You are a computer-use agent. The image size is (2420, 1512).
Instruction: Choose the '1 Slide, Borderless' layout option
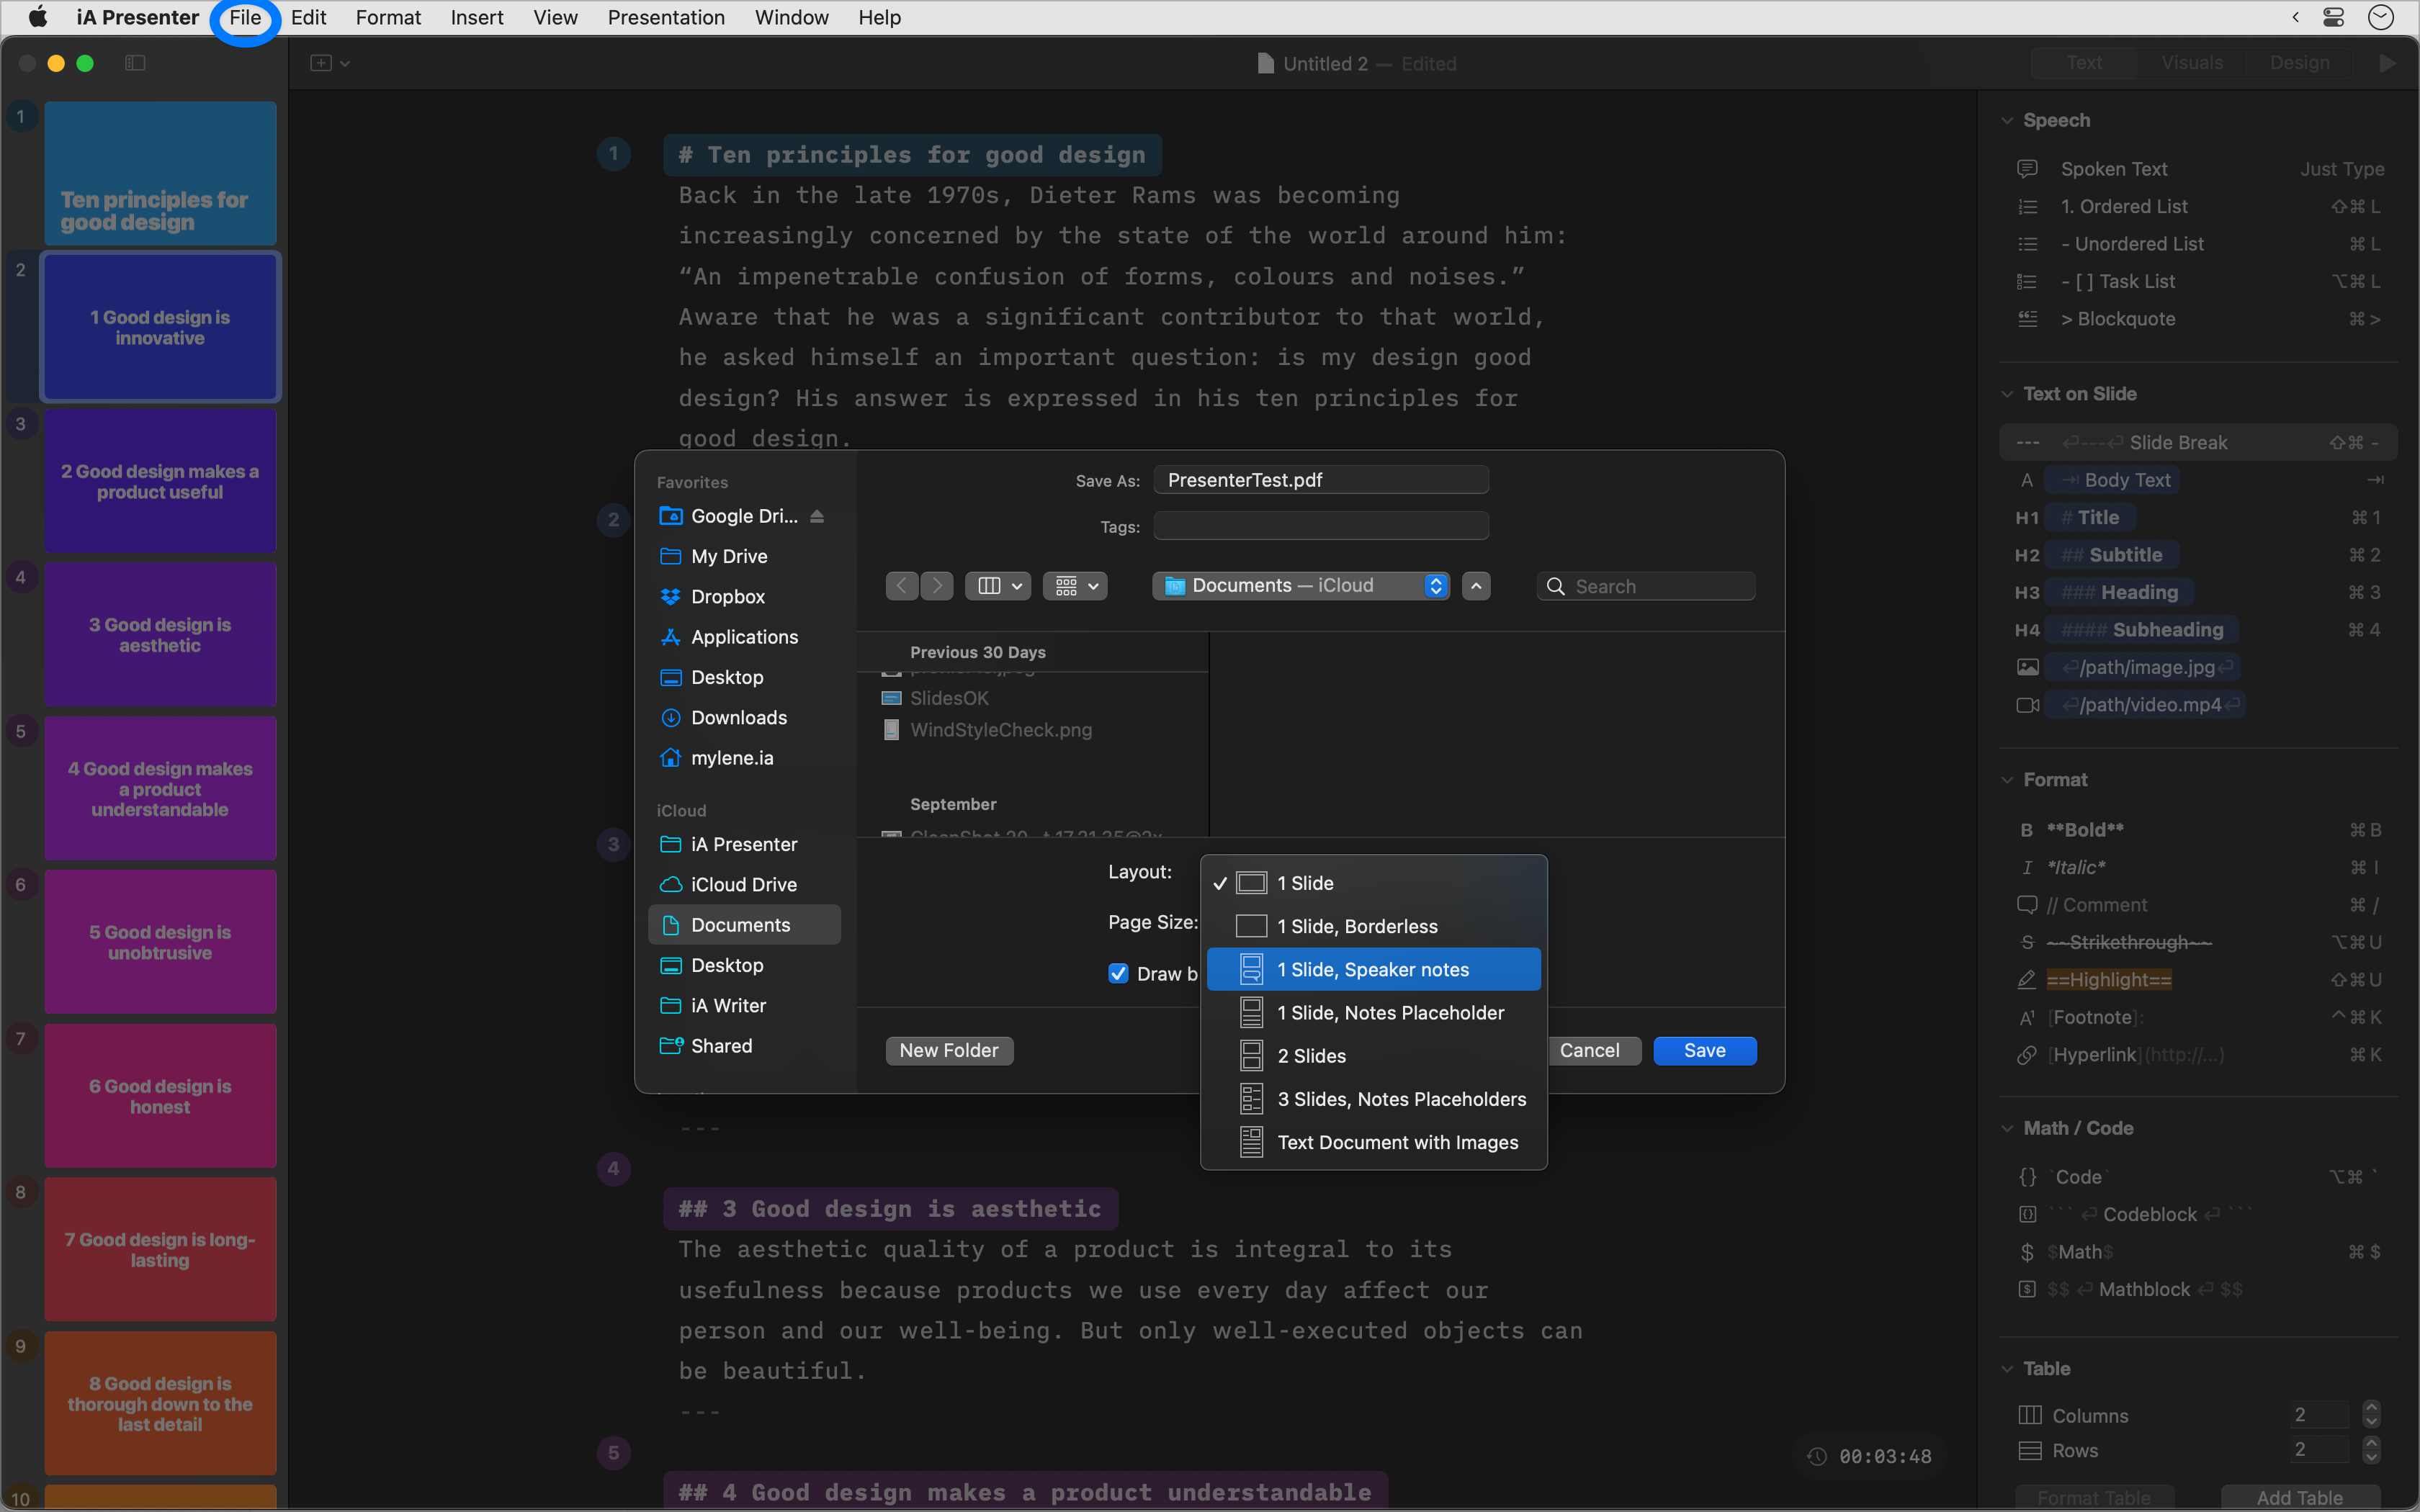point(1373,926)
